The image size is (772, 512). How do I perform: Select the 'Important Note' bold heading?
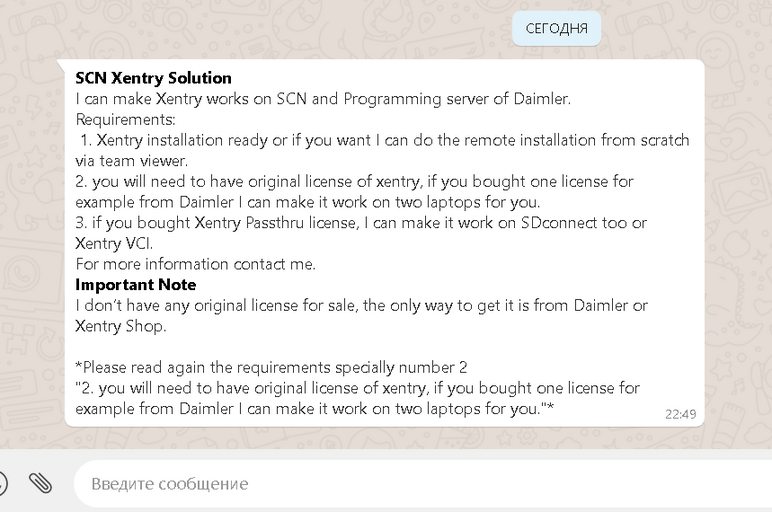click(x=135, y=285)
